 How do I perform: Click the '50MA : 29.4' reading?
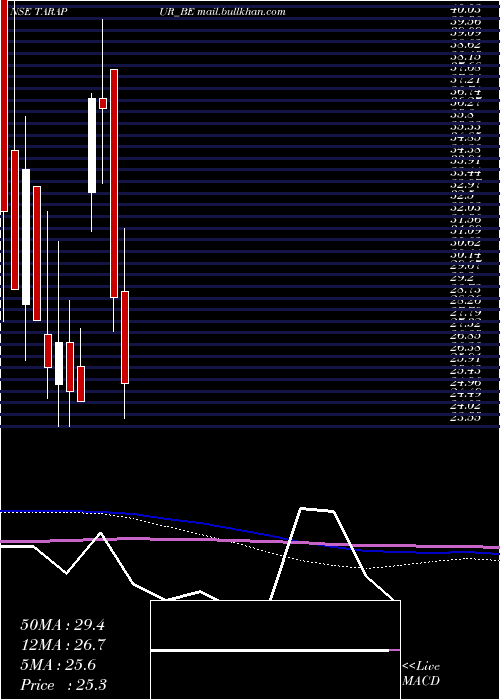point(62,625)
